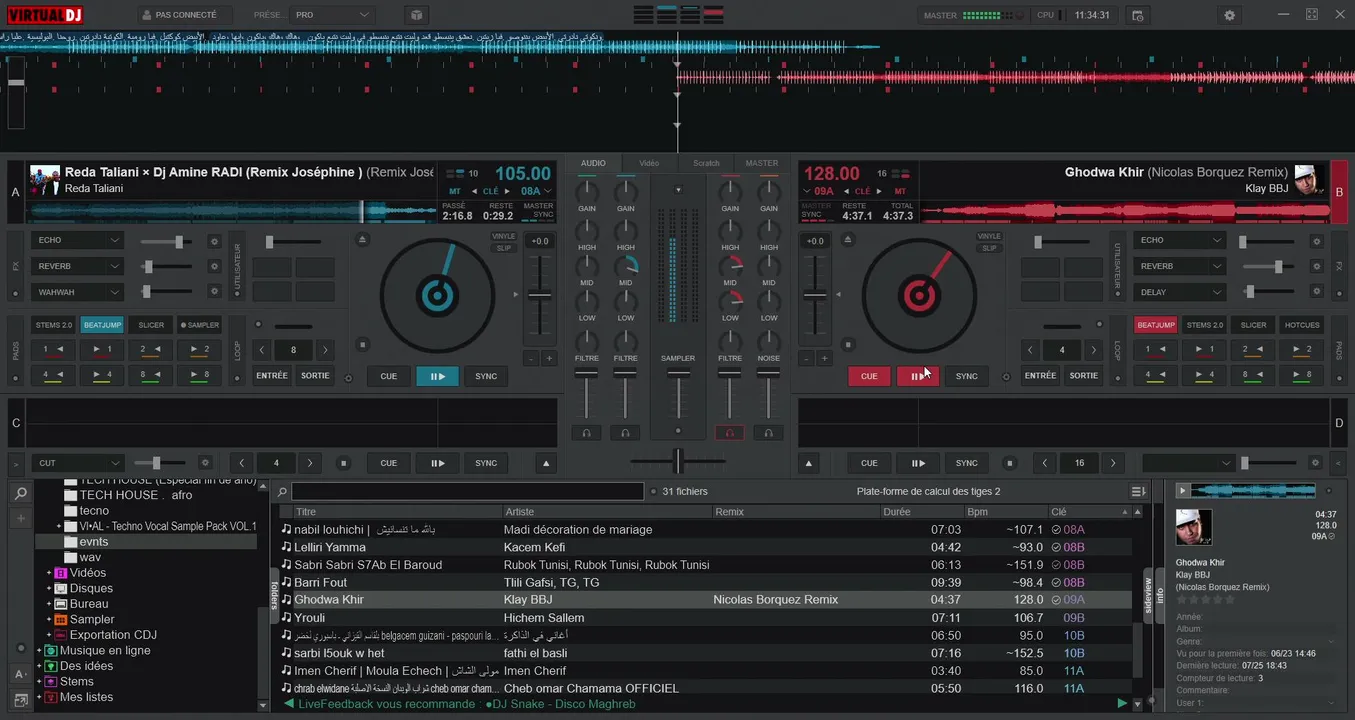Viewport: 1355px width, 720px height.
Task: Click the play/pause button on deck B
Action: click(918, 376)
